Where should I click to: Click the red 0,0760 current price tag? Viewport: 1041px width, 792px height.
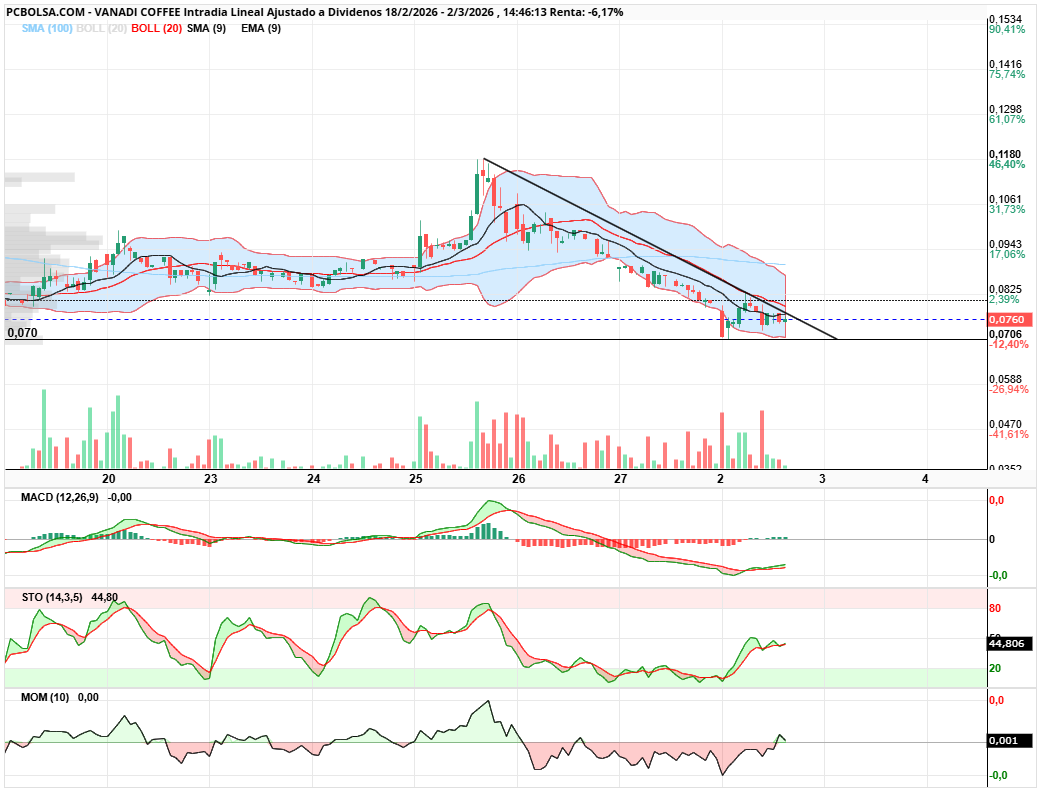point(1004,320)
